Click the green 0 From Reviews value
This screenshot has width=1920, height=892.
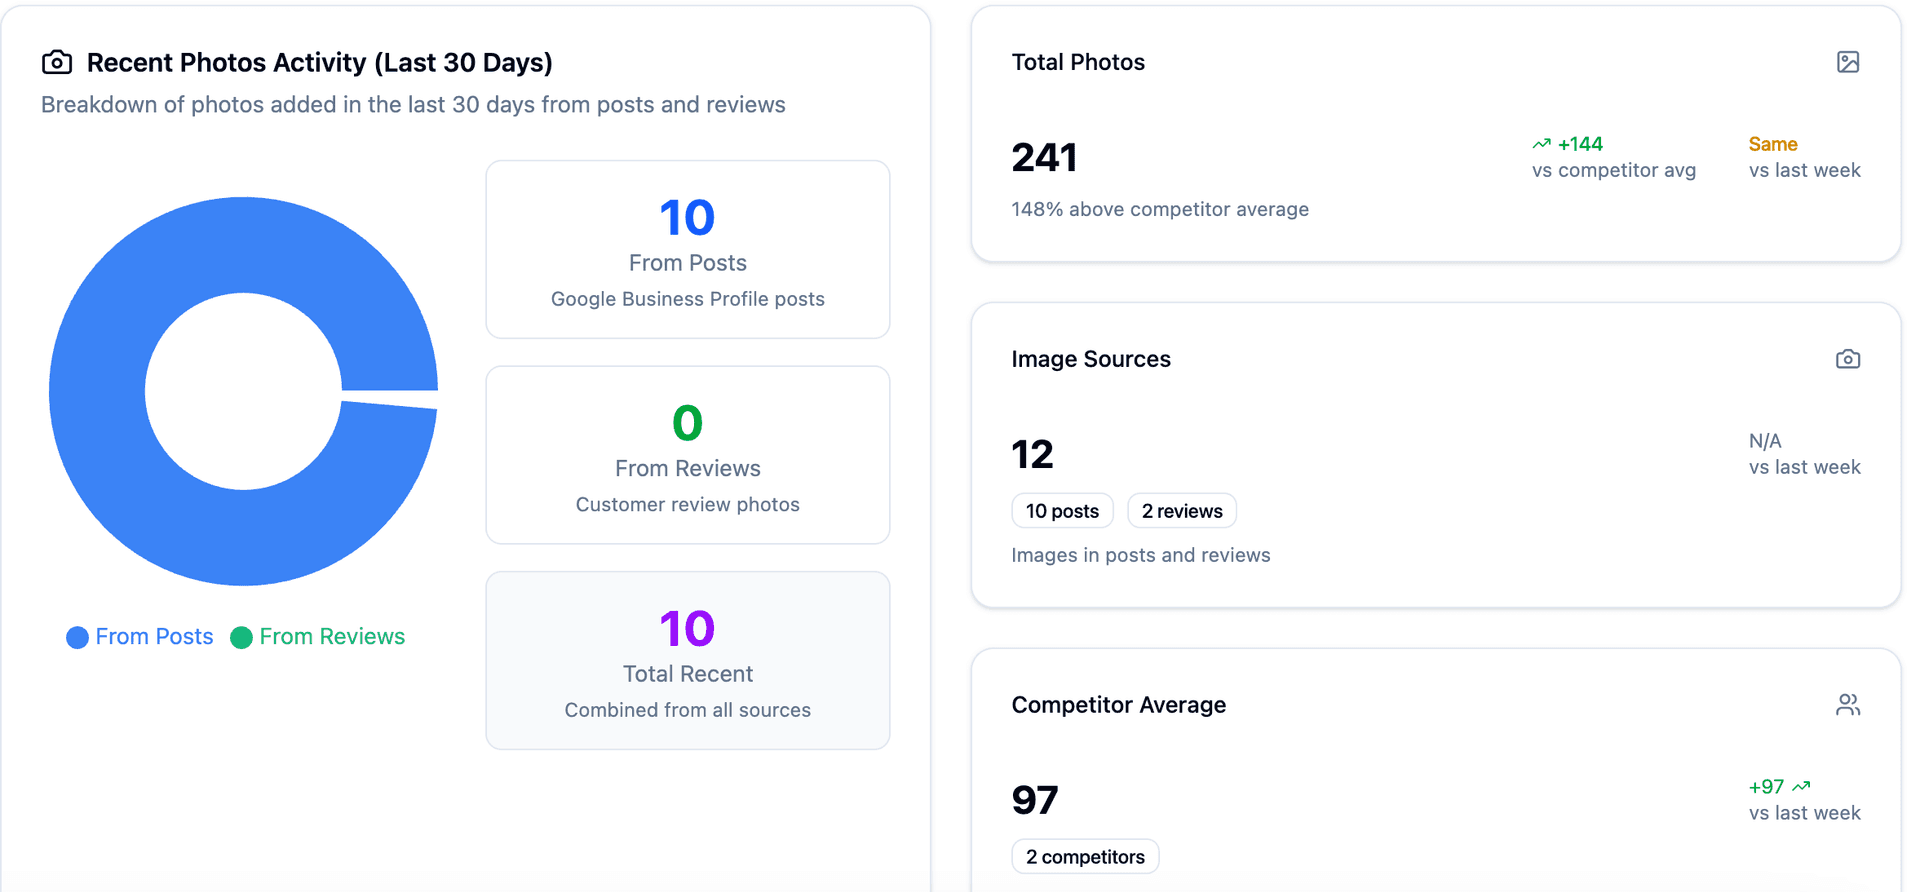click(688, 423)
